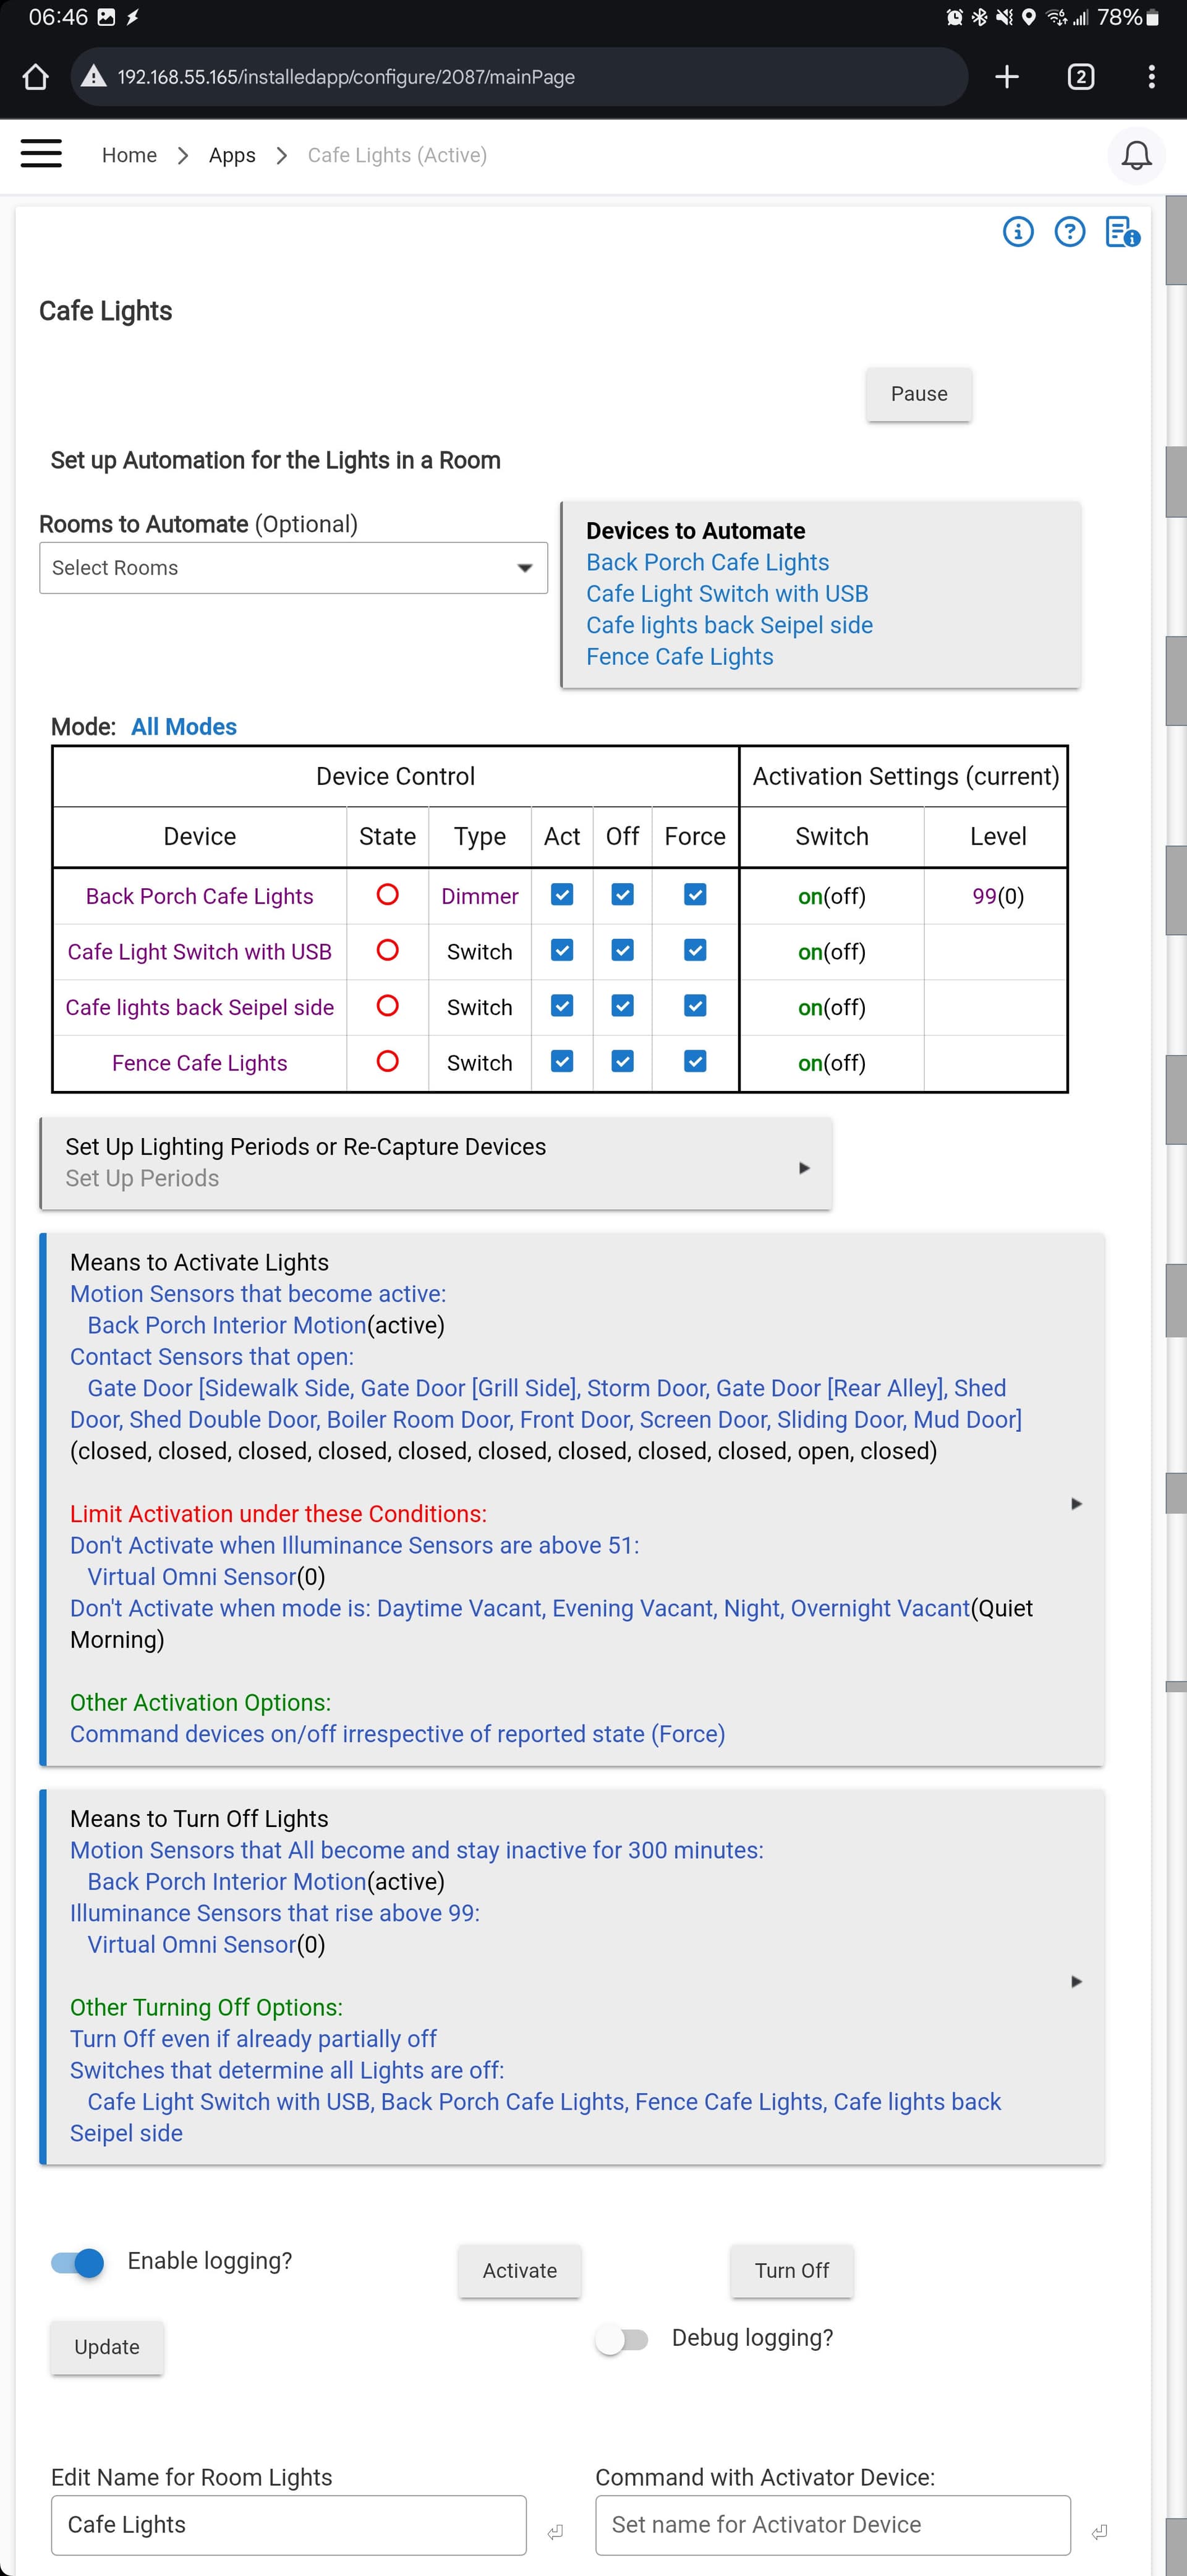This screenshot has height=2576, width=1187.
Task: Open the hamburger navigation menu
Action: pos(41,154)
